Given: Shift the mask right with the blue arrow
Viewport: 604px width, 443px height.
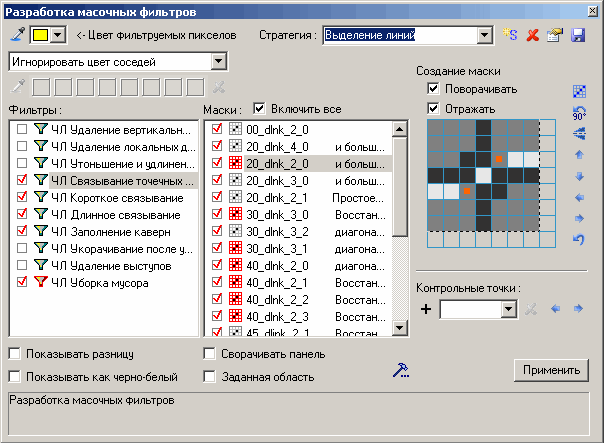Looking at the screenshot, I should pyautogui.click(x=579, y=218).
